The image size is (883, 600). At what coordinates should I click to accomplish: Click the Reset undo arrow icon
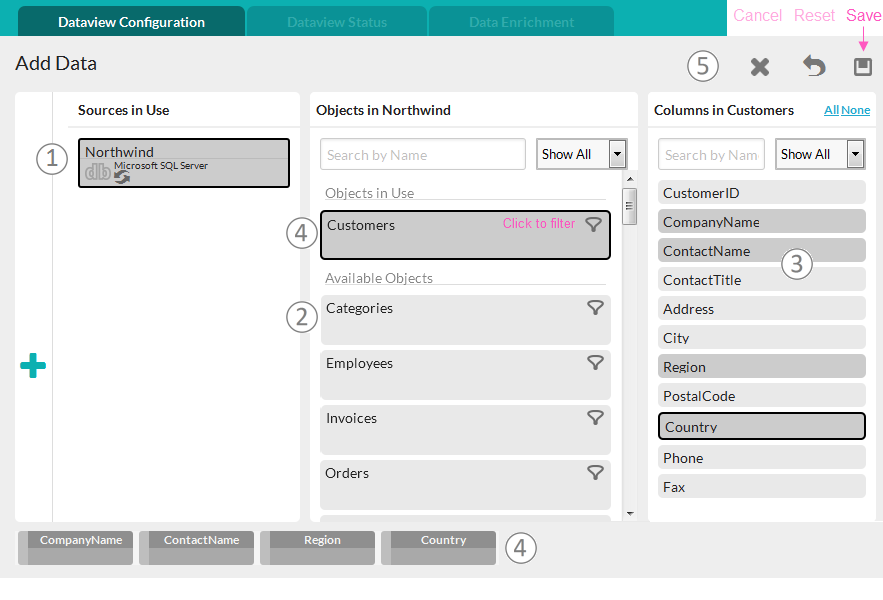pyautogui.click(x=814, y=66)
